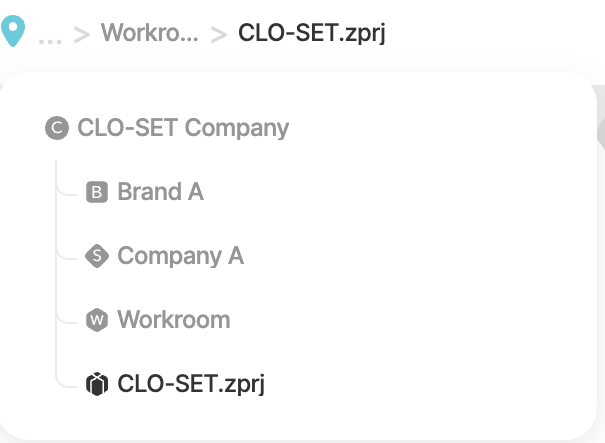Click the tree connector line beside Brand A
The image size is (605, 443).
click(x=66, y=189)
